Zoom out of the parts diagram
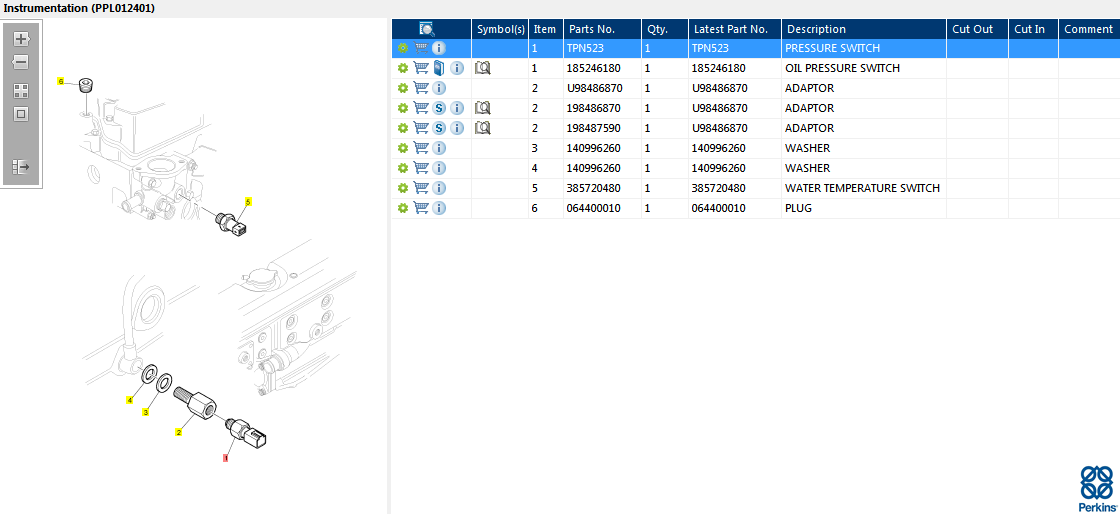The height and width of the screenshot is (514, 1120). (21, 62)
